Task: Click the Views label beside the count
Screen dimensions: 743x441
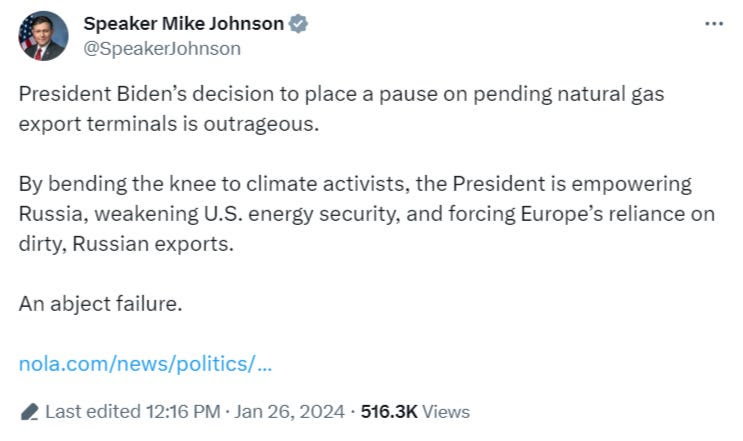Action: point(445,412)
